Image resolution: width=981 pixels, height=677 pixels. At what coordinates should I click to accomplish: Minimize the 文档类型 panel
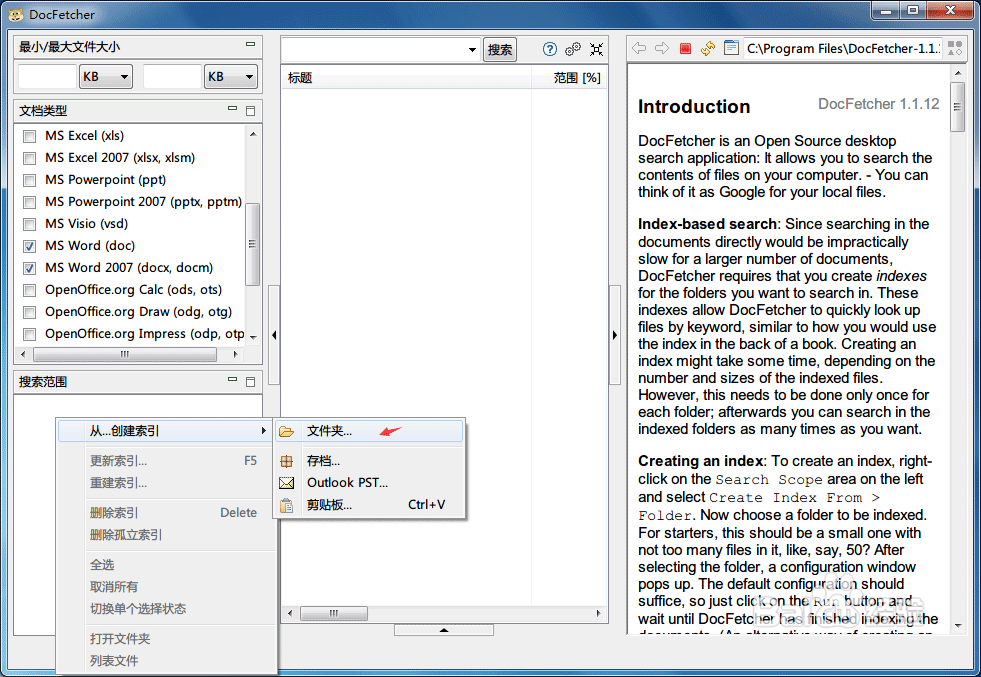coord(233,108)
